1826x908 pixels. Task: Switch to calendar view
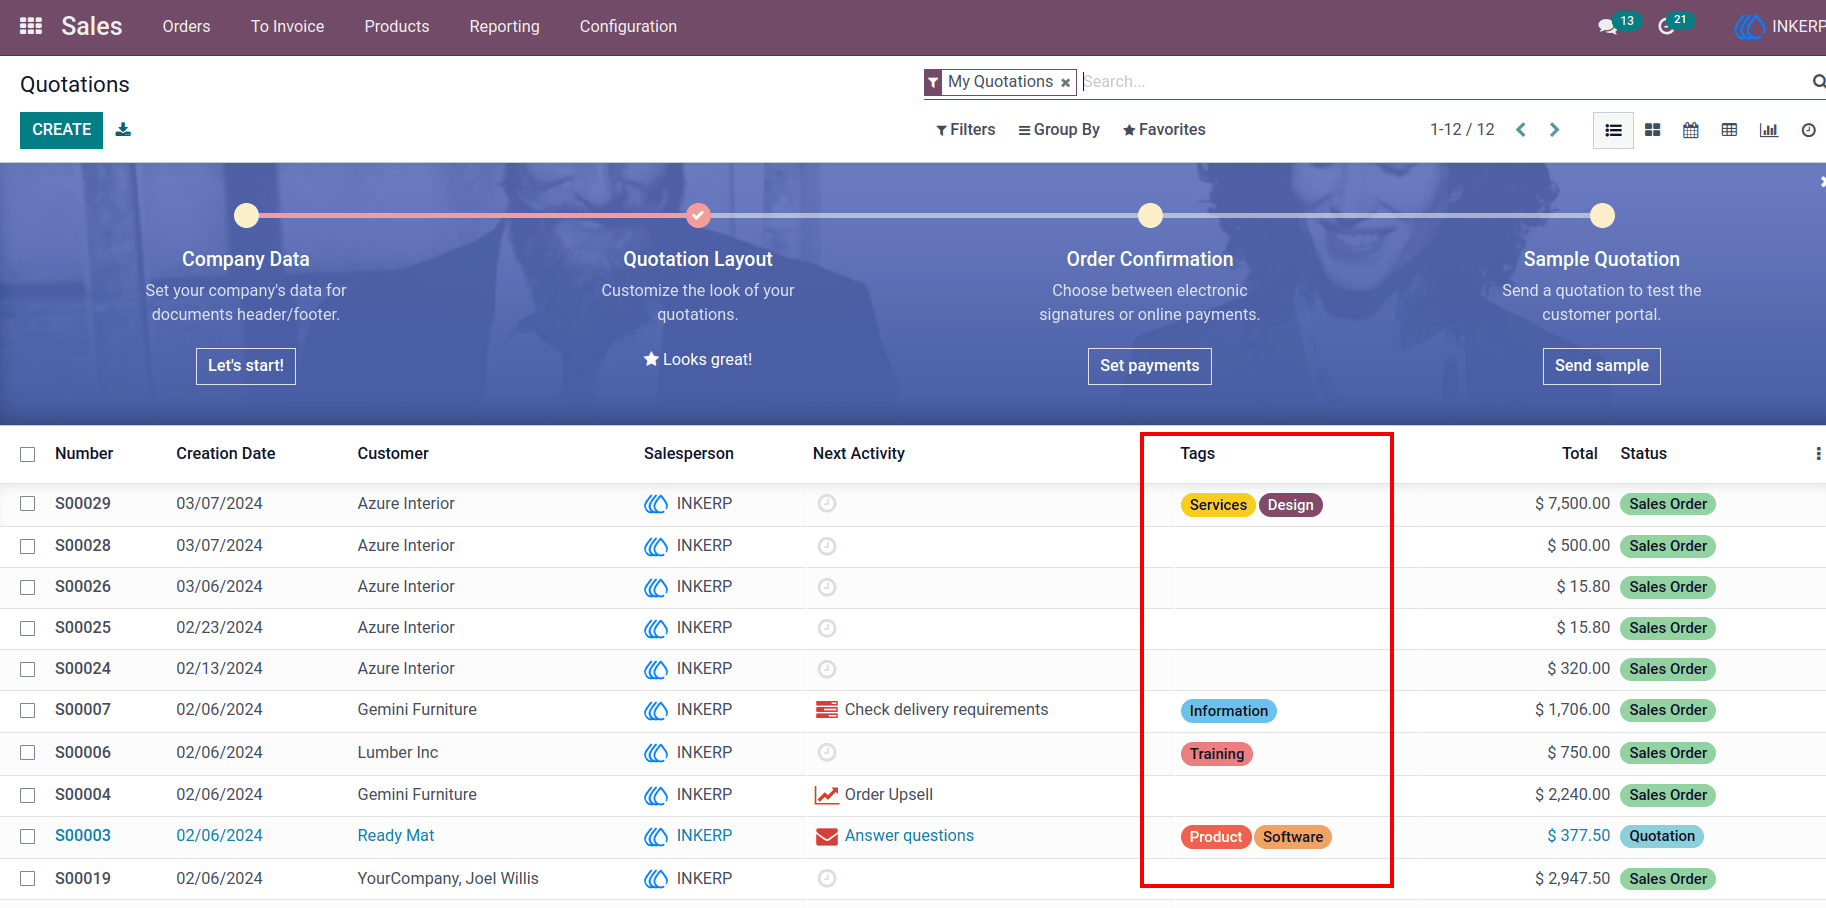1691,130
